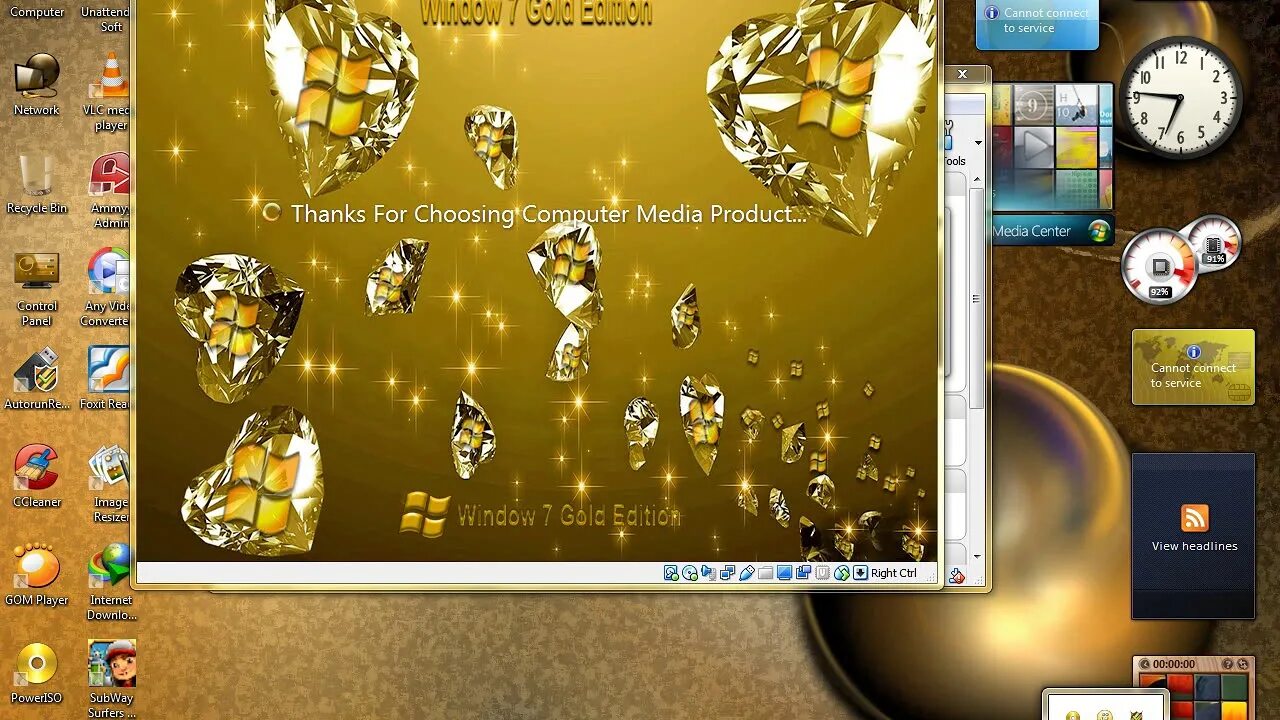Viewport: 1280px width, 720px height.
Task: Click the audio status icon in VM bar
Action: click(x=709, y=573)
